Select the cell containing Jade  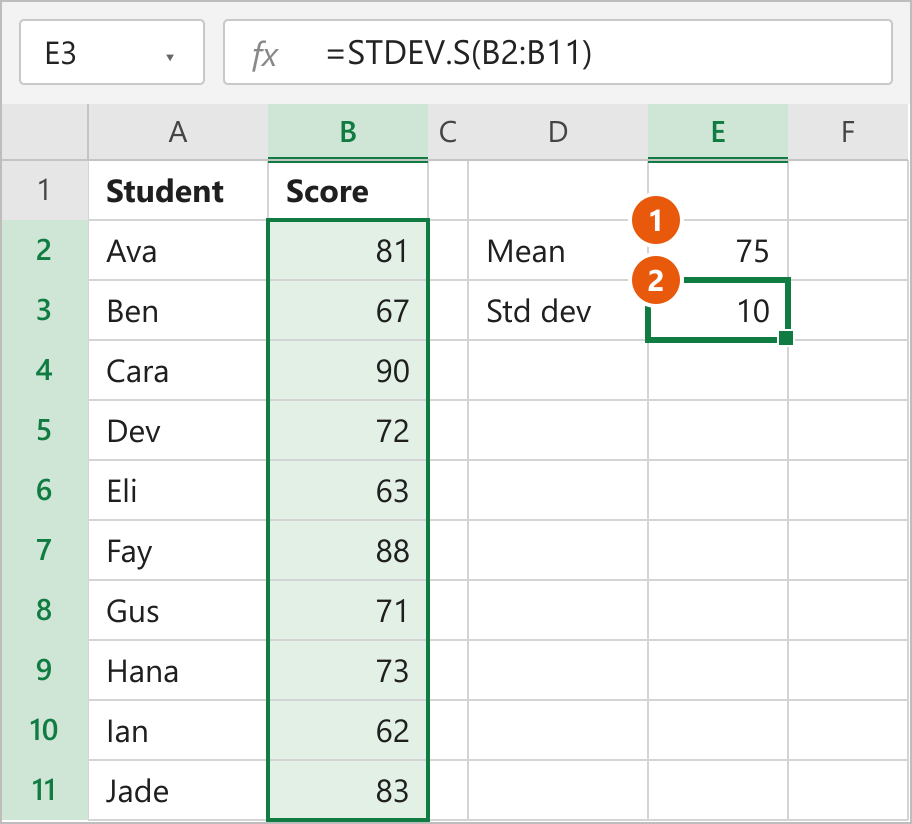click(178, 790)
